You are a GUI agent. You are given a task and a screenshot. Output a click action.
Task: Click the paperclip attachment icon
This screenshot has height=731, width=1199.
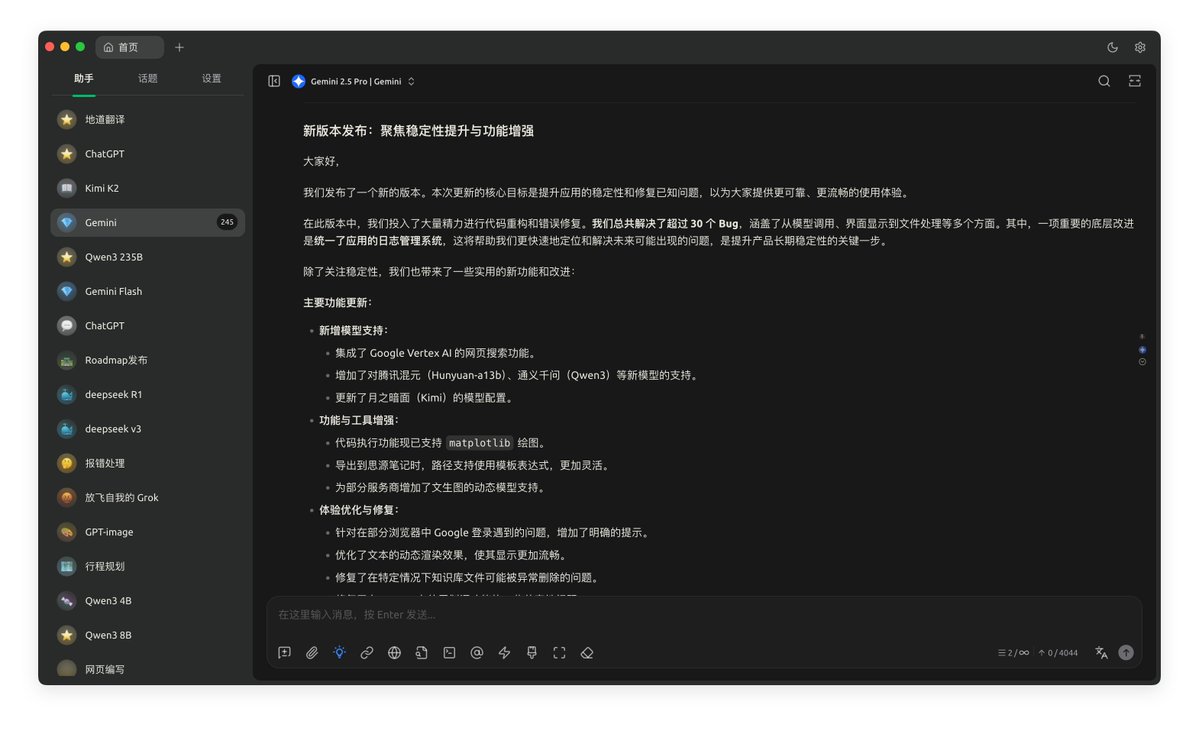312,652
